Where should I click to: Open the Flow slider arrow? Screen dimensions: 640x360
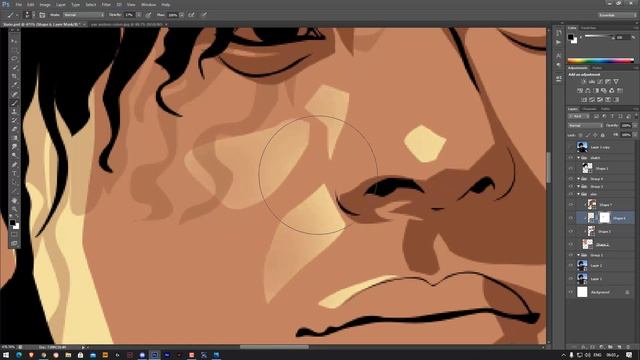[181, 15]
